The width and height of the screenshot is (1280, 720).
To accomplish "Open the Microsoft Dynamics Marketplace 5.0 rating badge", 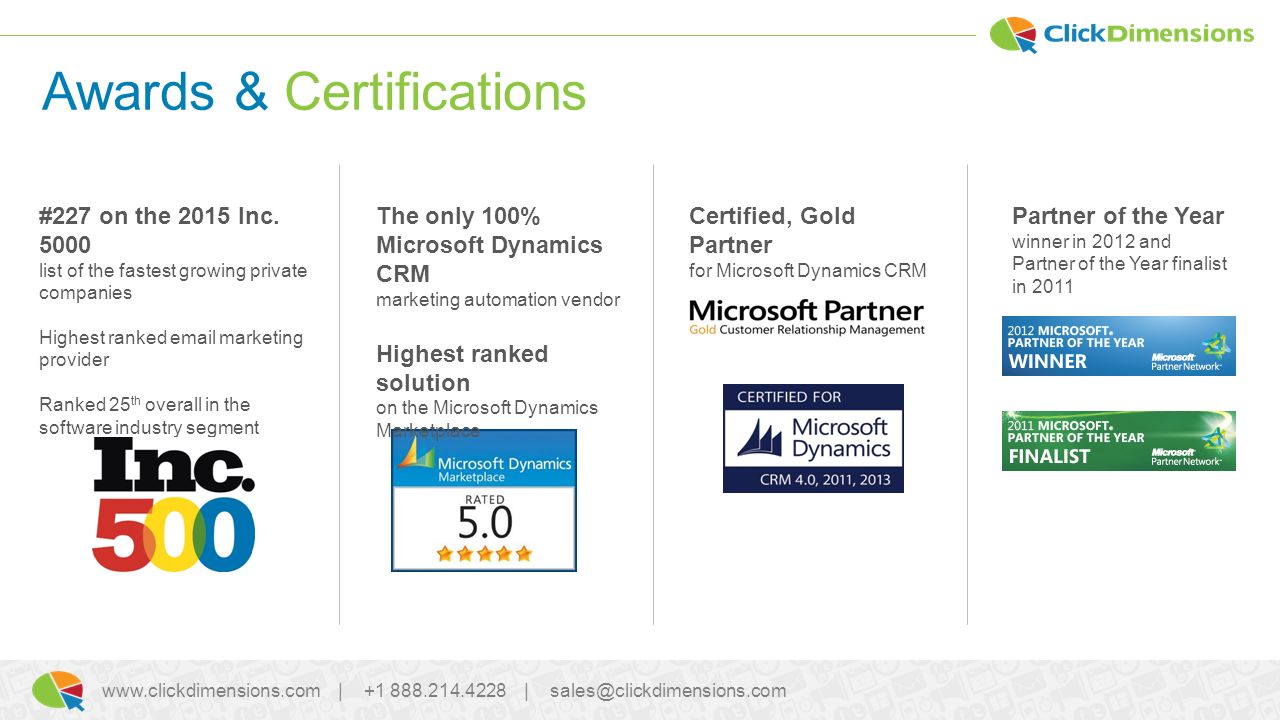I will click(484, 500).
